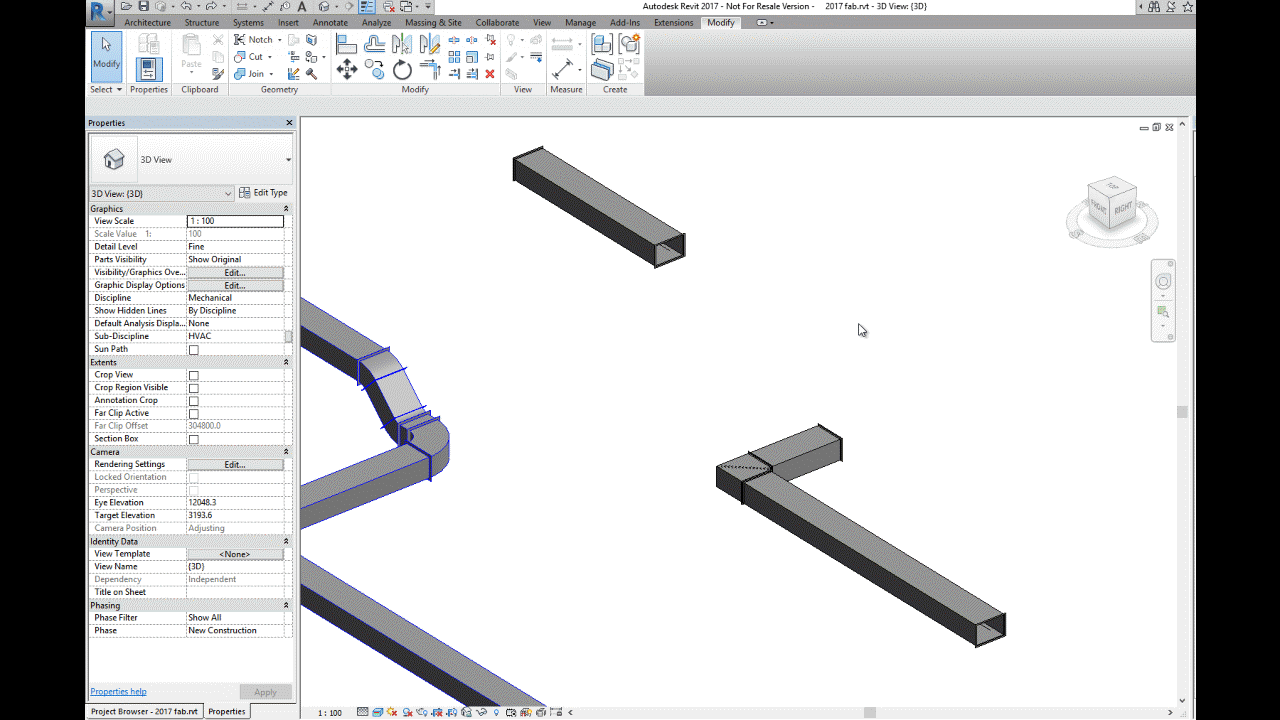Select the Mirror tool

coord(402,46)
